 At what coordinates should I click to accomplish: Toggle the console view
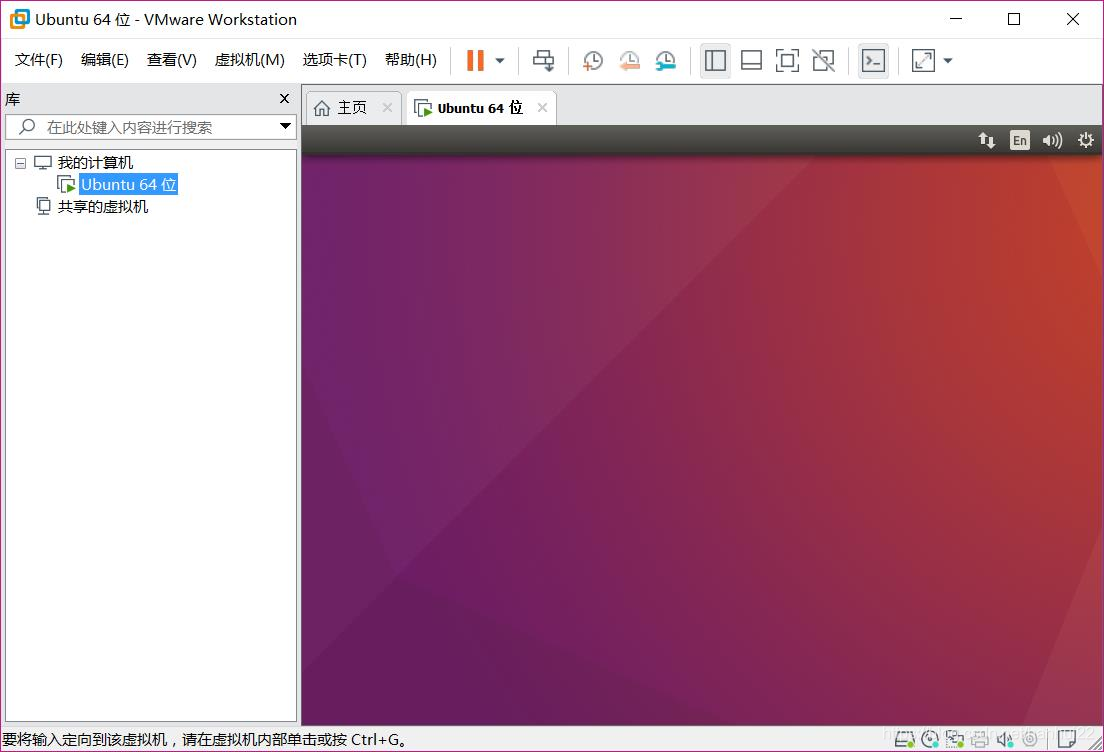click(x=873, y=60)
